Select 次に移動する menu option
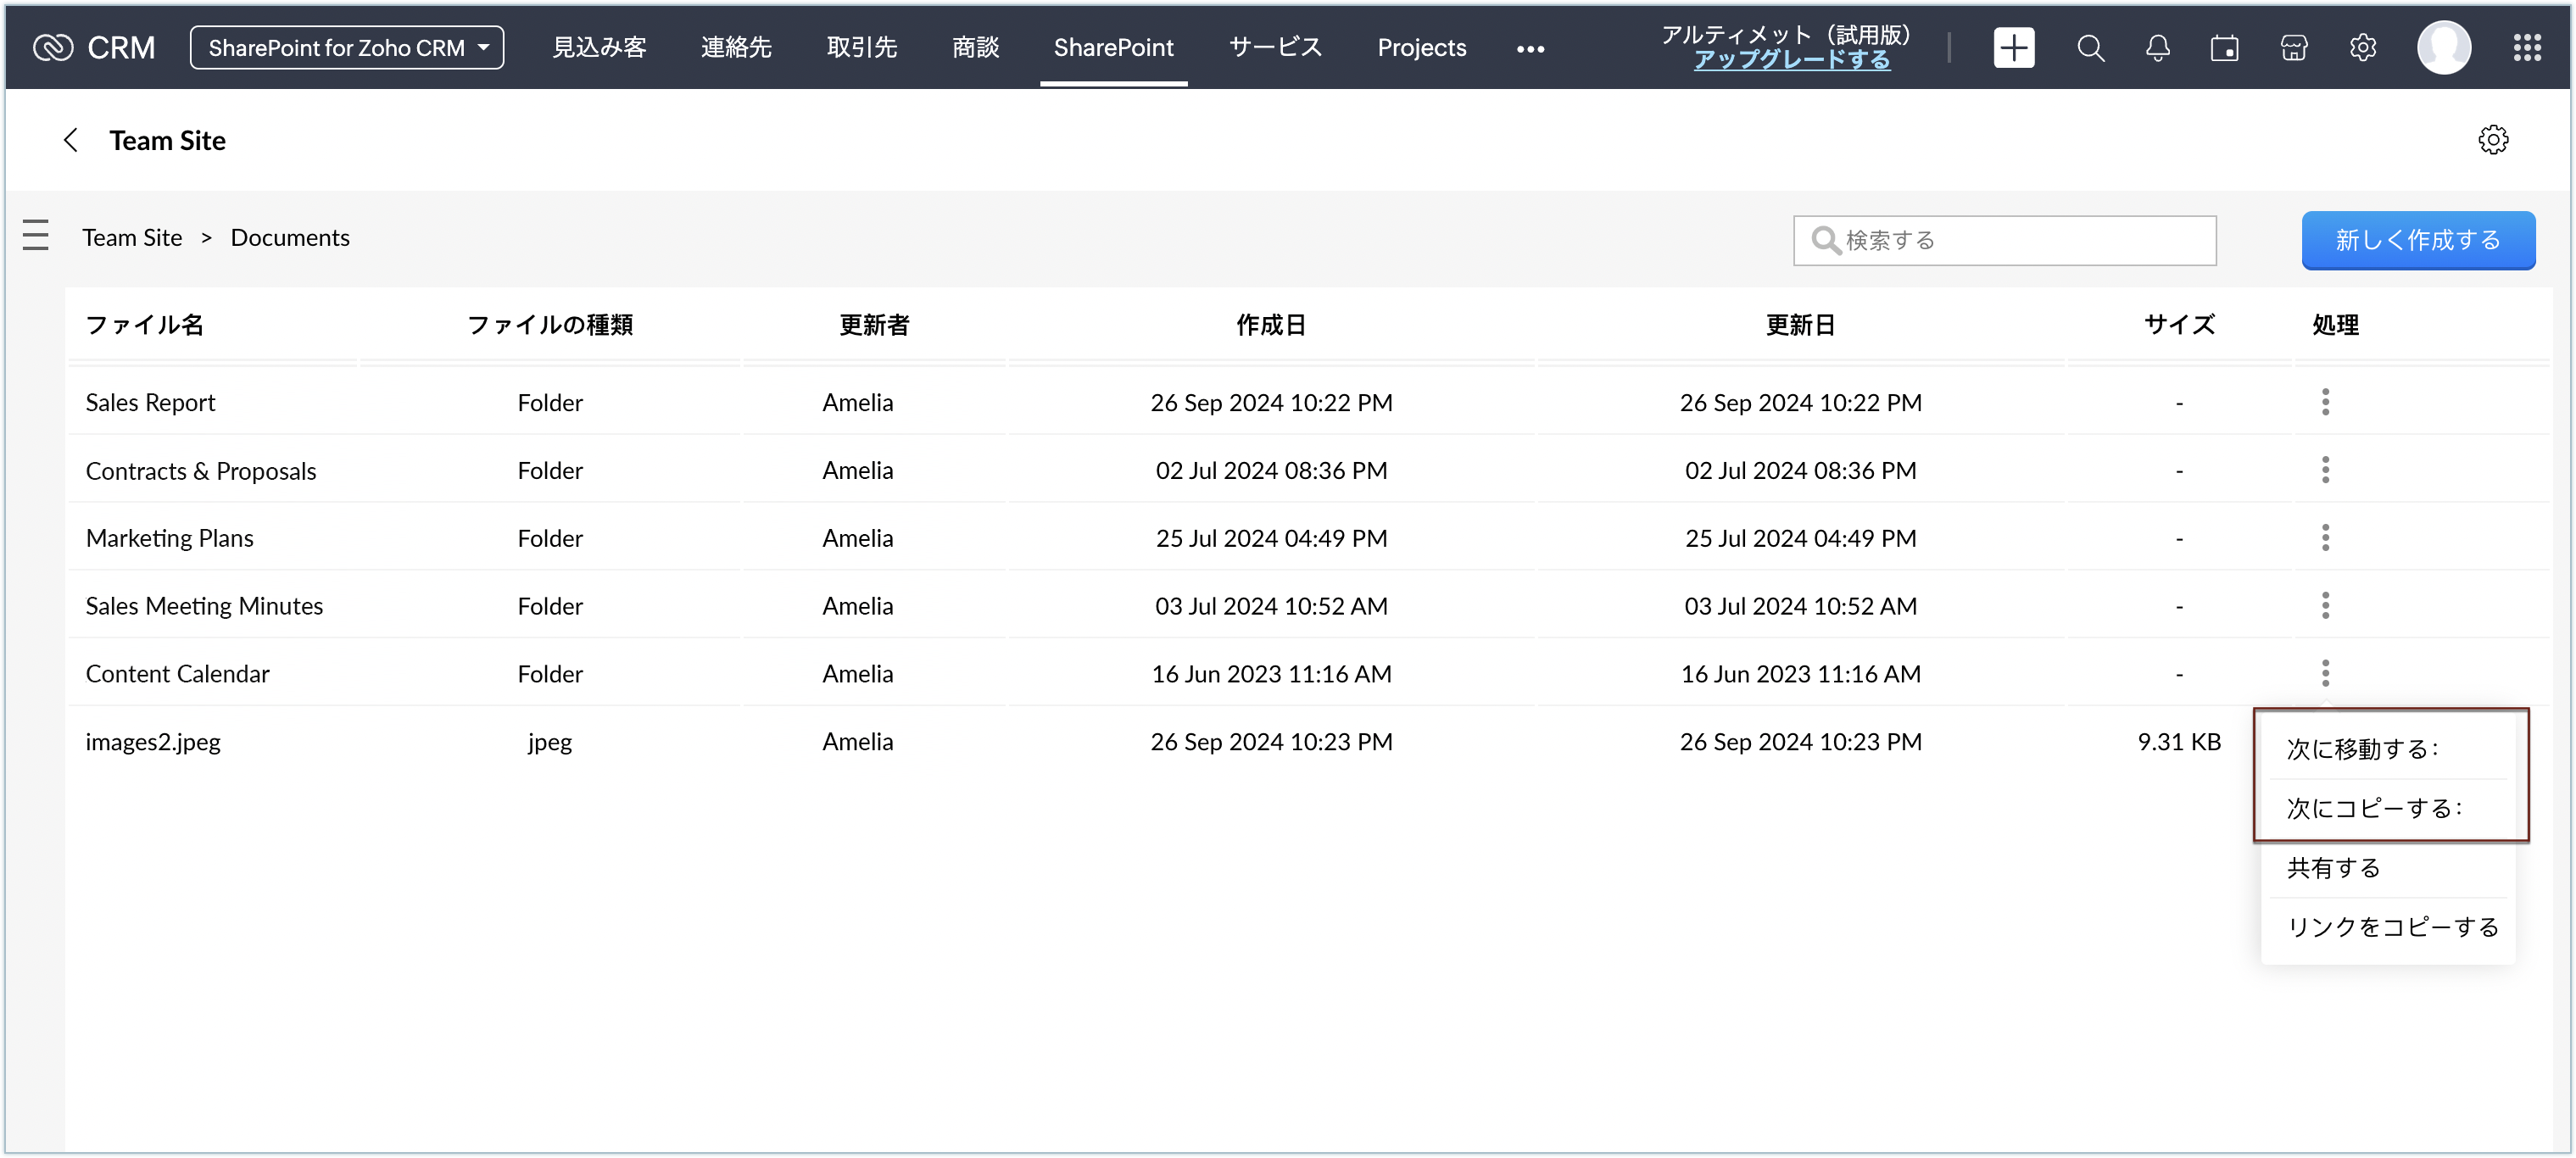The width and height of the screenshot is (2576, 1158). 2362,749
